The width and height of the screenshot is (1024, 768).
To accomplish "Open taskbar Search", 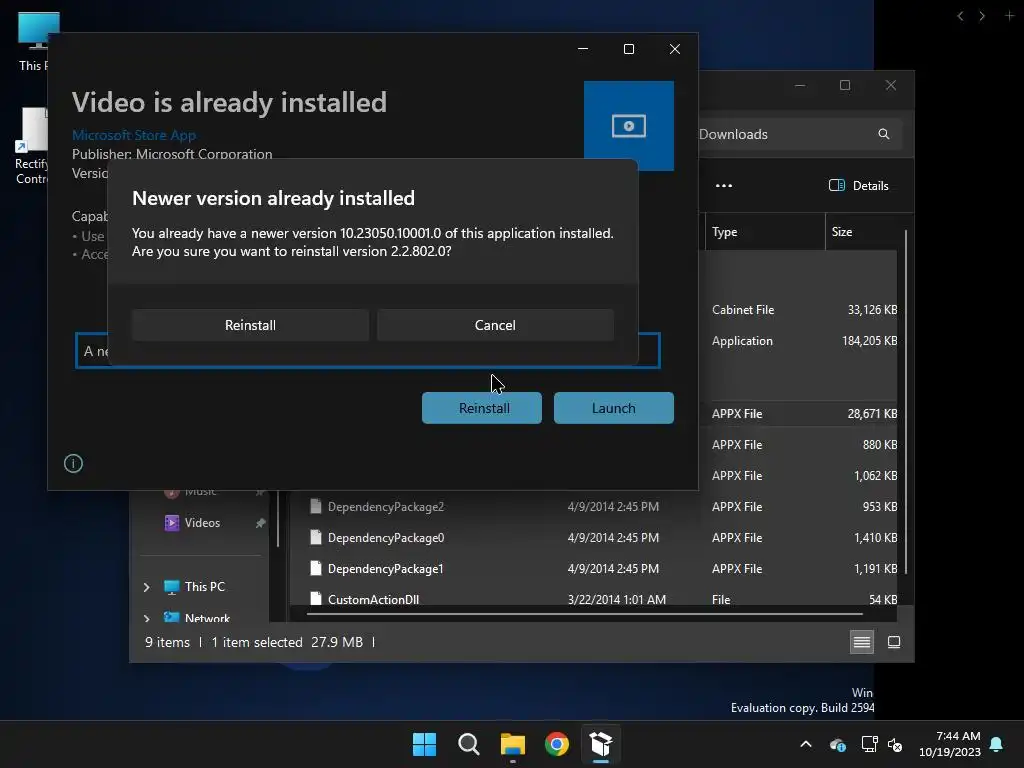I will [469, 744].
